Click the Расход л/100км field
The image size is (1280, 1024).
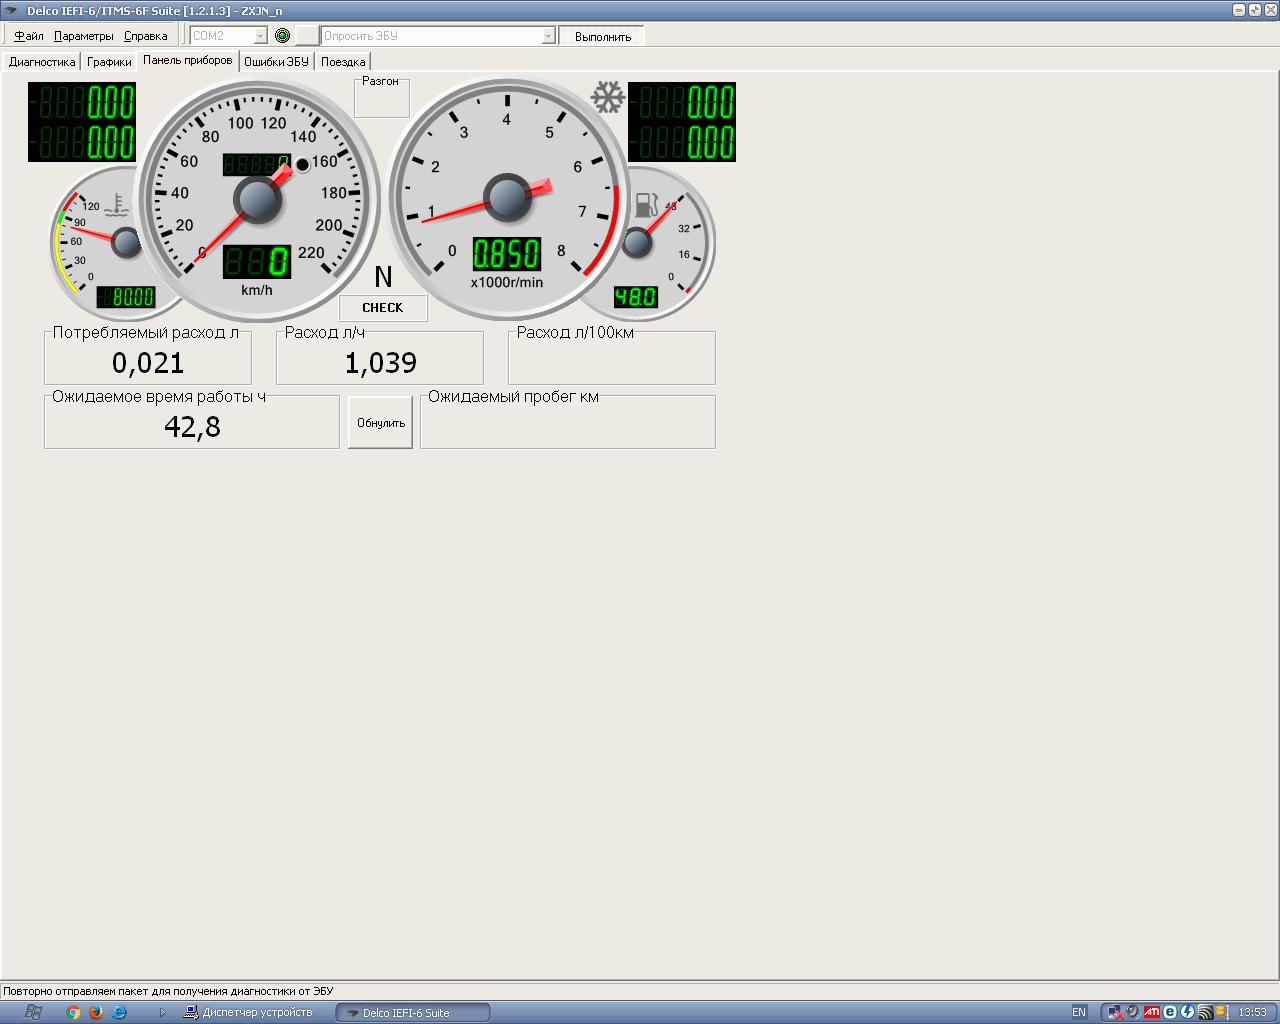point(612,356)
